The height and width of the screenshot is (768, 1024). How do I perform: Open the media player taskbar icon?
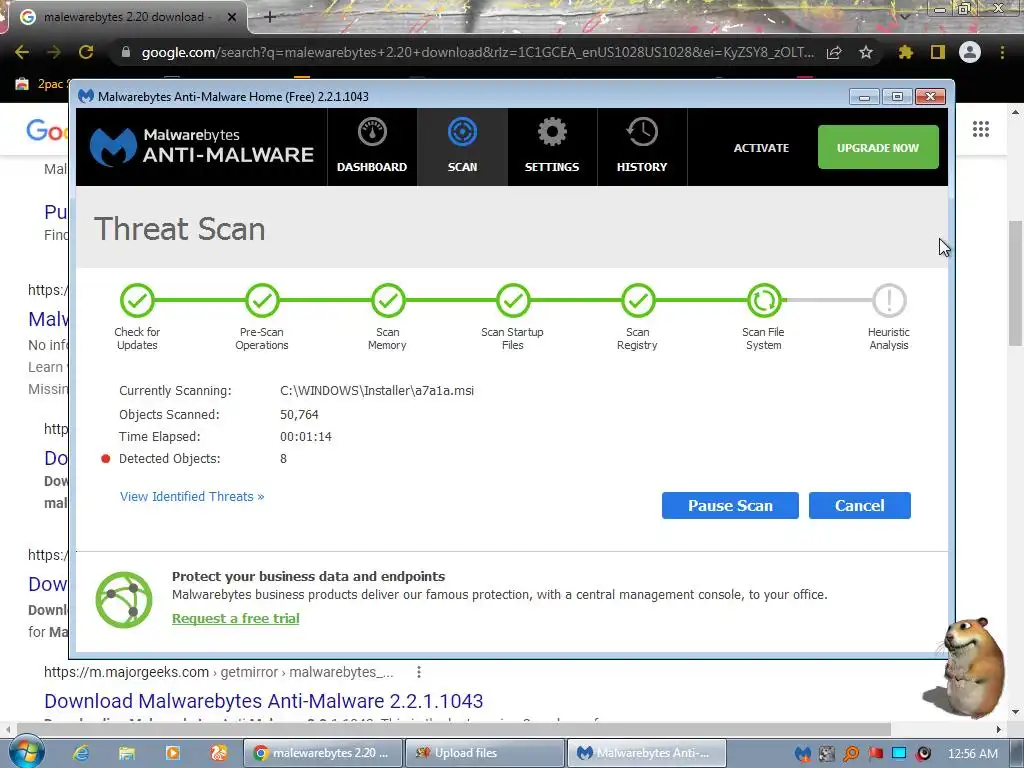pos(173,753)
